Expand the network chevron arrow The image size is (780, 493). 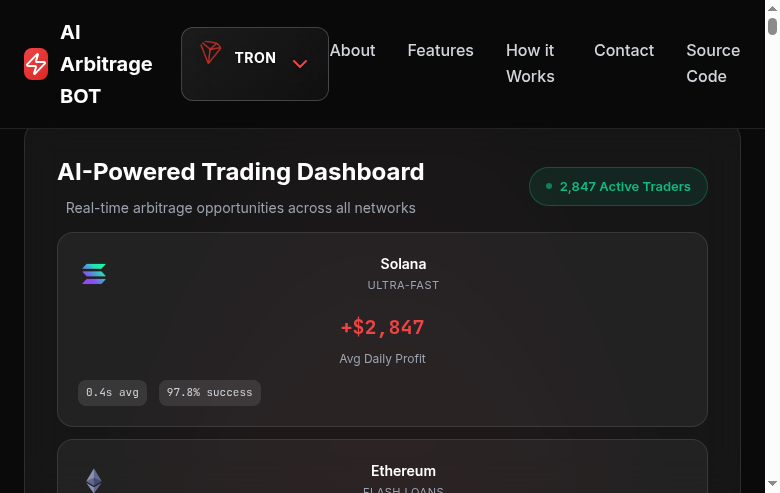tap(299, 64)
